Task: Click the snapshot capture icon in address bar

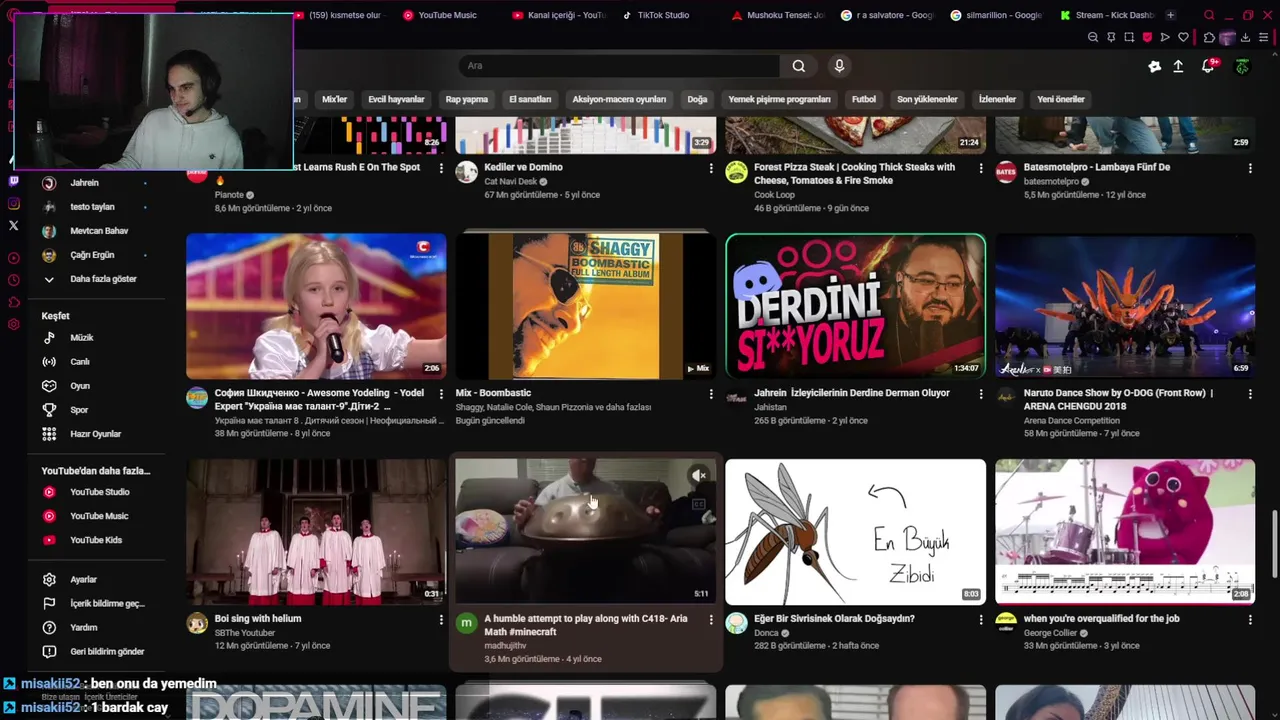Action: 1129,37
